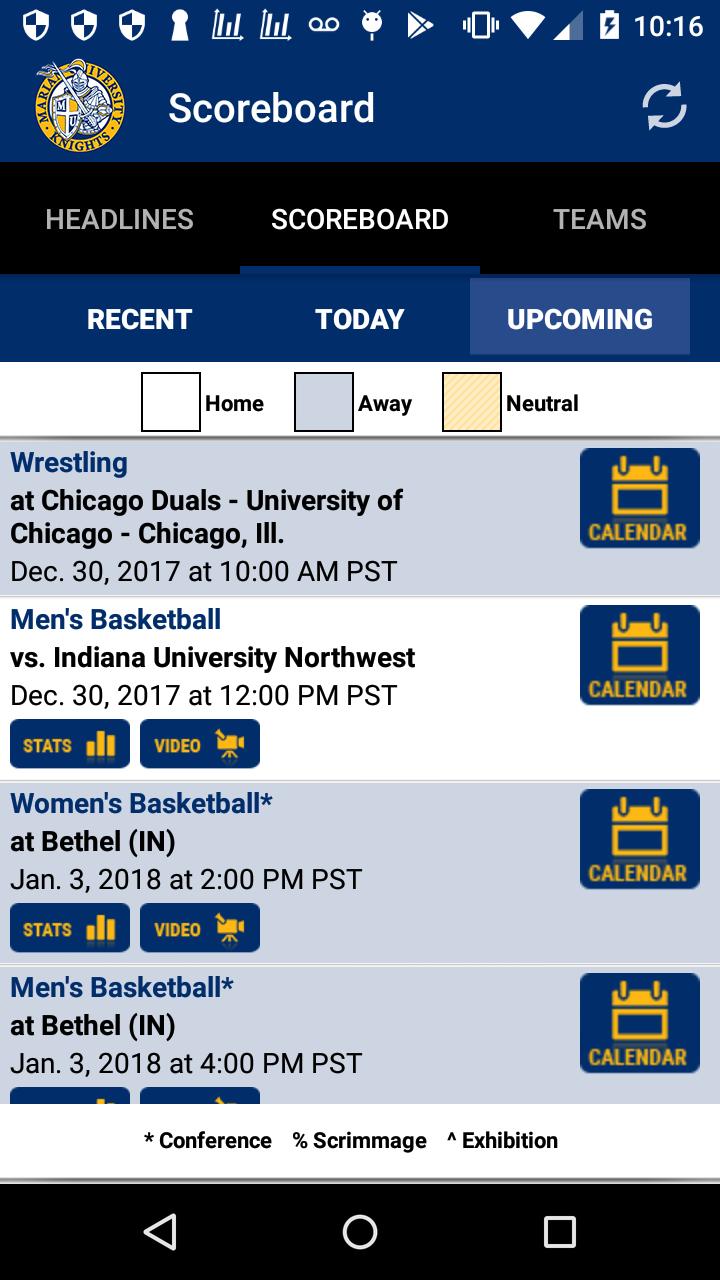Open stats for Indiana University Northwest game
The image size is (720, 1280).
(70, 744)
